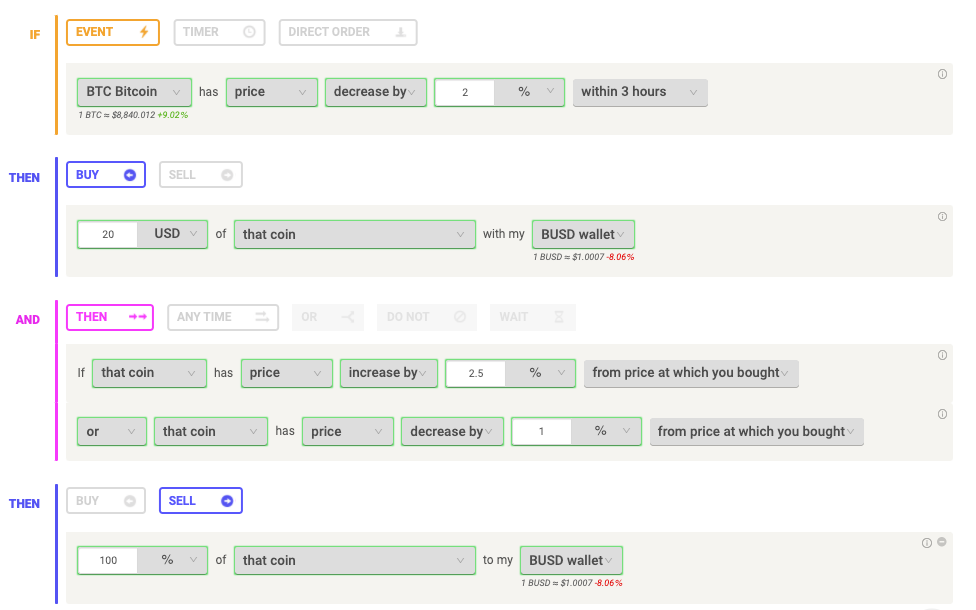976x610 pixels.
Task: Click the 20 USD amount field
Action: tap(108, 235)
